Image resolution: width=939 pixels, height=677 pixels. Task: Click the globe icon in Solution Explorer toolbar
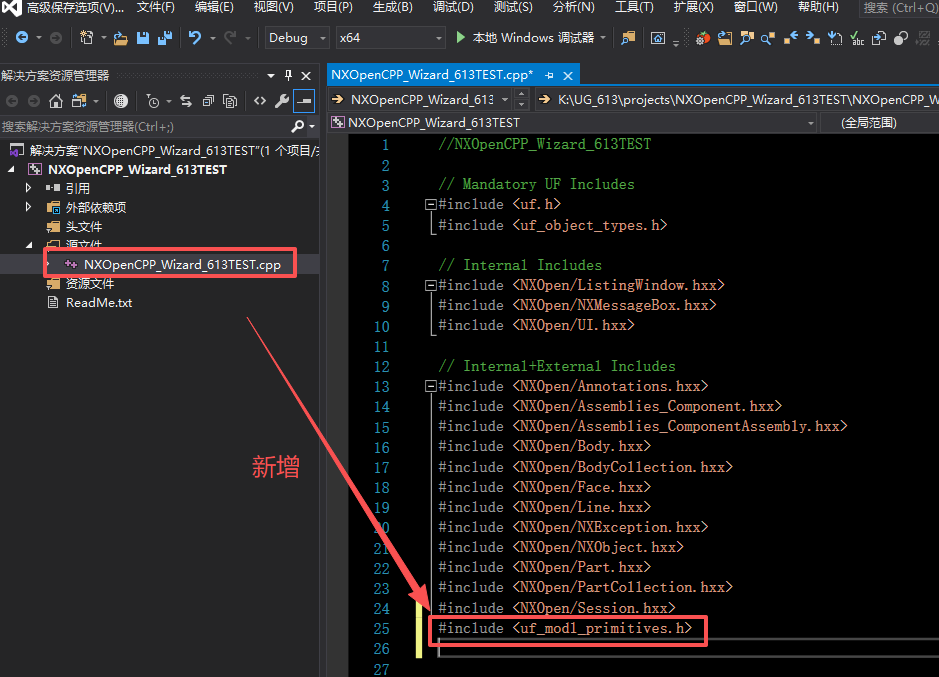tap(121, 101)
